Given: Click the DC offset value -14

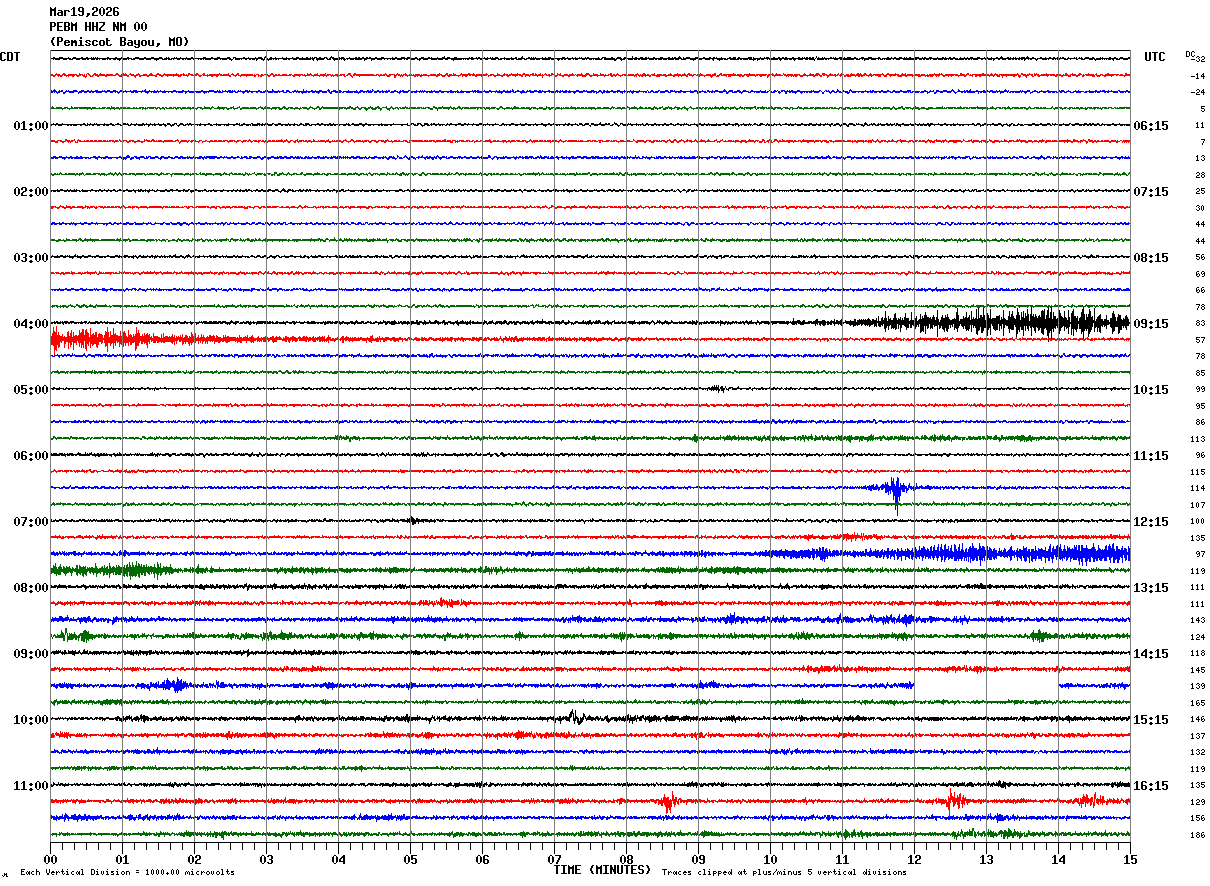Looking at the screenshot, I should (1197, 76).
